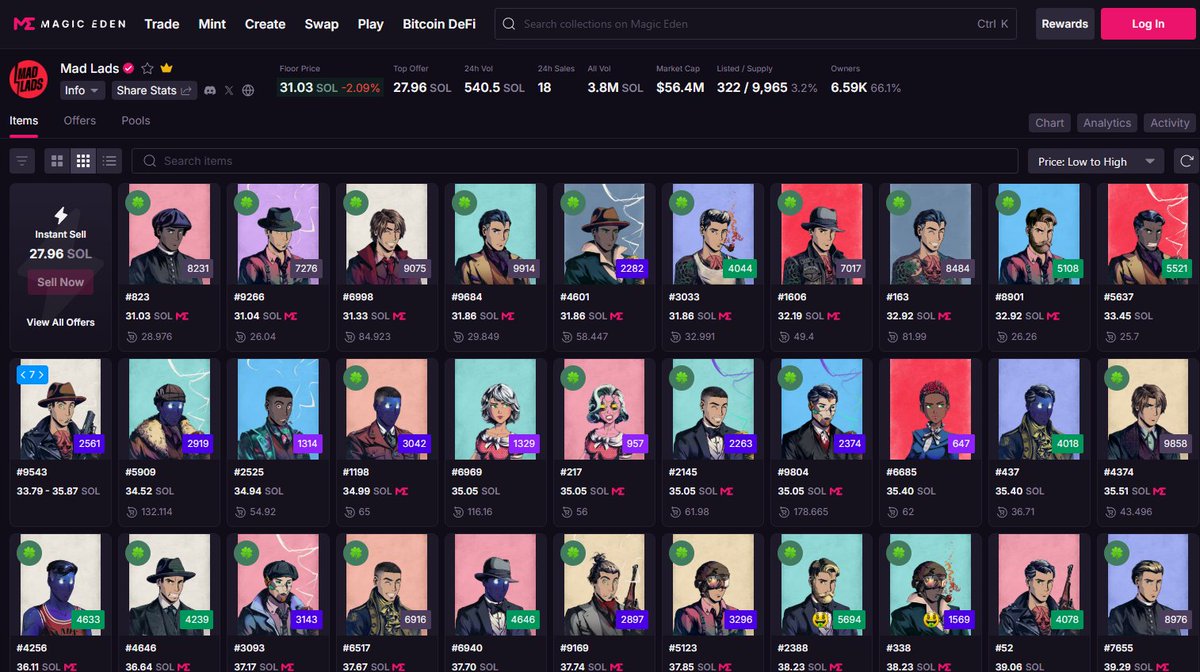Switch to list view layout
The height and width of the screenshot is (672, 1200).
click(109, 161)
